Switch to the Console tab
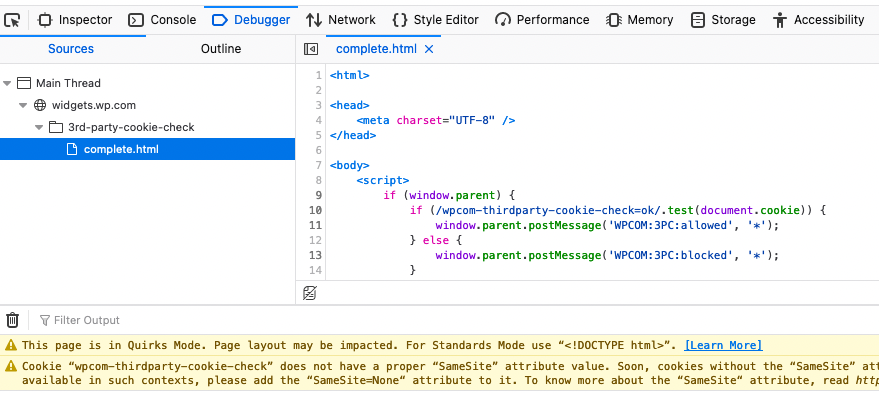This screenshot has height=393, width=879. click(162, 20)
